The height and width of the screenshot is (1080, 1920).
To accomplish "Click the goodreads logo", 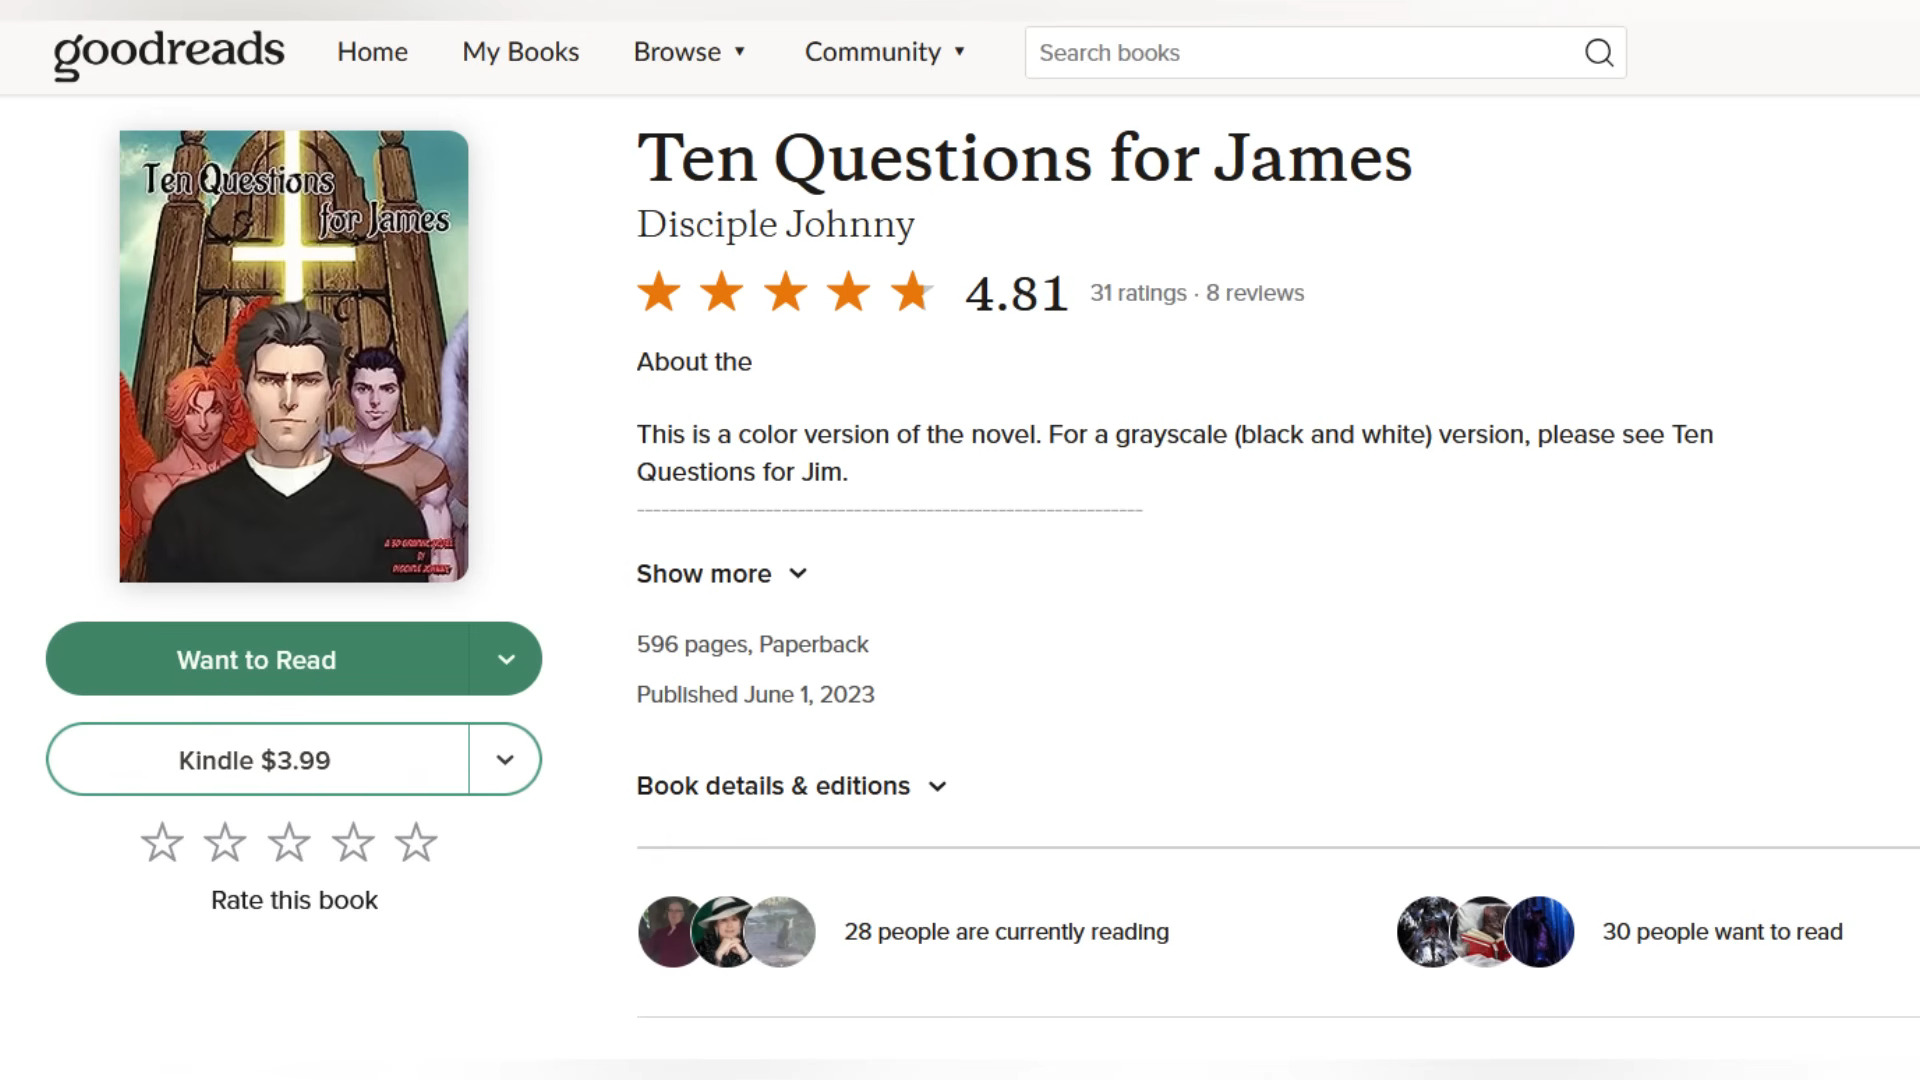I will pos(169,52).
